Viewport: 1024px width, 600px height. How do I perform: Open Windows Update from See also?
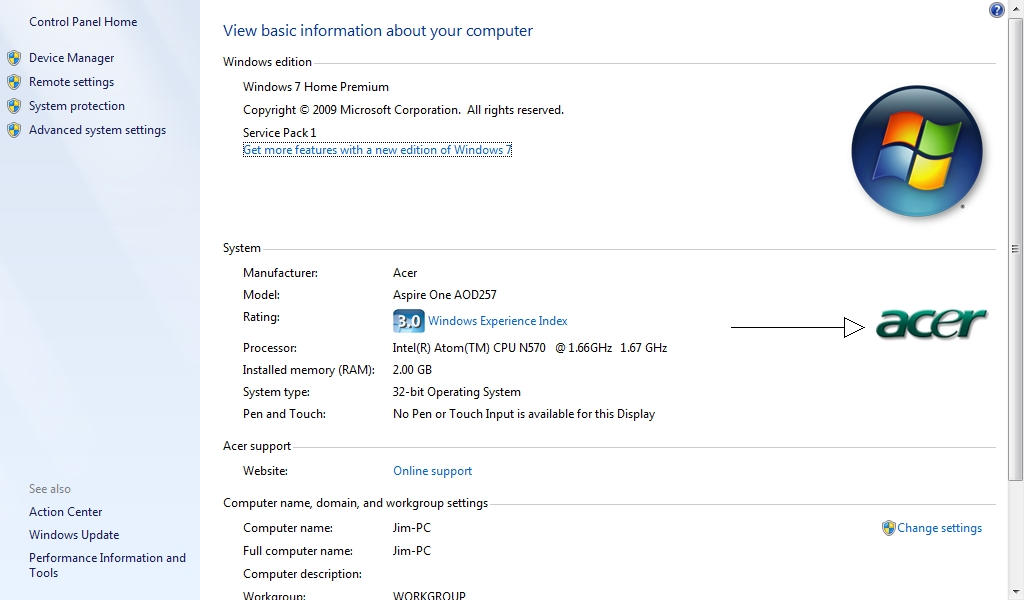pos(74,535)
